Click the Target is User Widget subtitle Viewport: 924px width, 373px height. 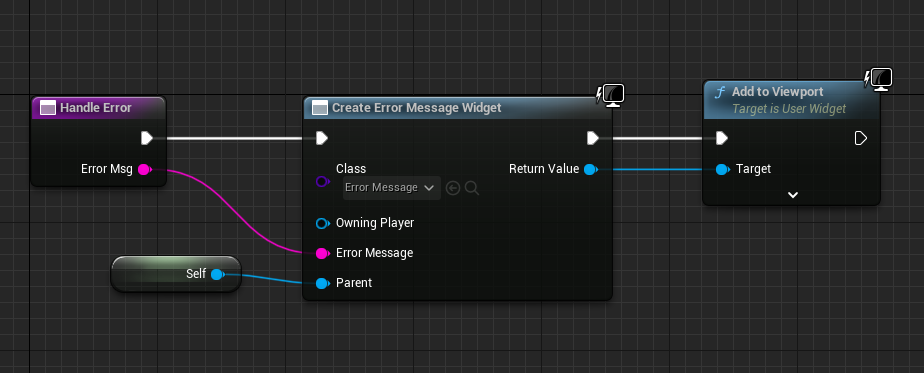tap(789, 109)
